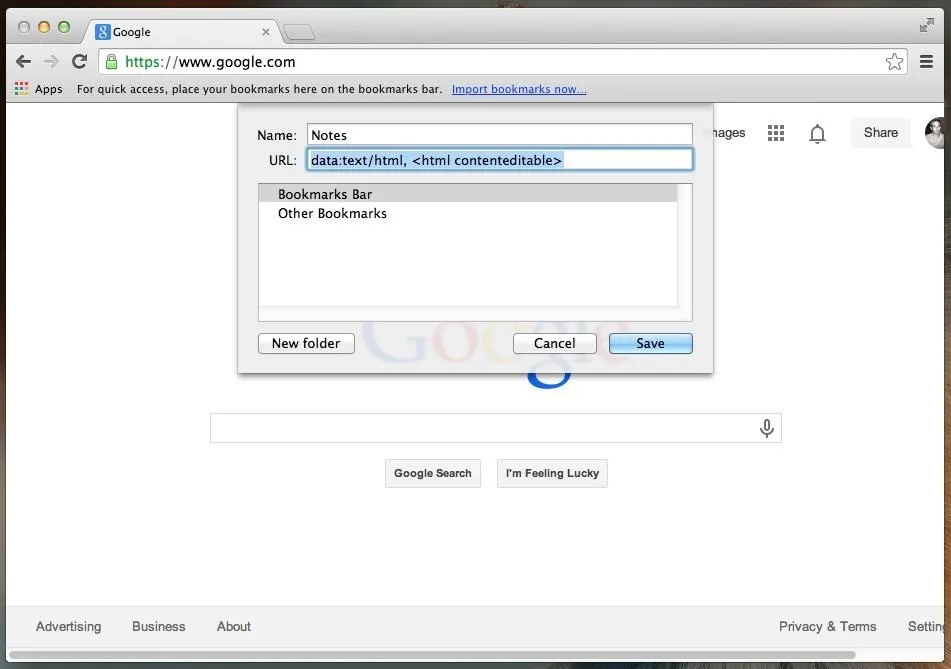The width and height of the screenshot is (951, 669).
Task: Bookmark this page with the star icon
Action: 894,61
